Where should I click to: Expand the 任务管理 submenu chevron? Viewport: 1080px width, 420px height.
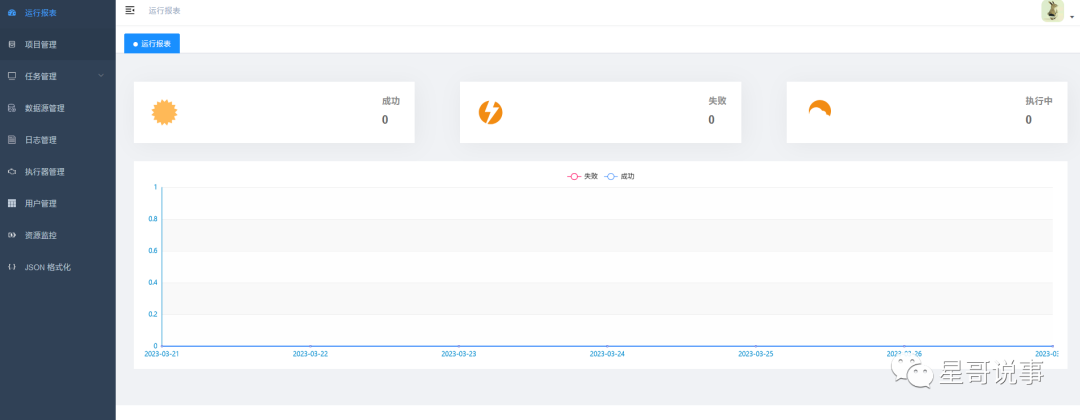click(x=101, y=76)
